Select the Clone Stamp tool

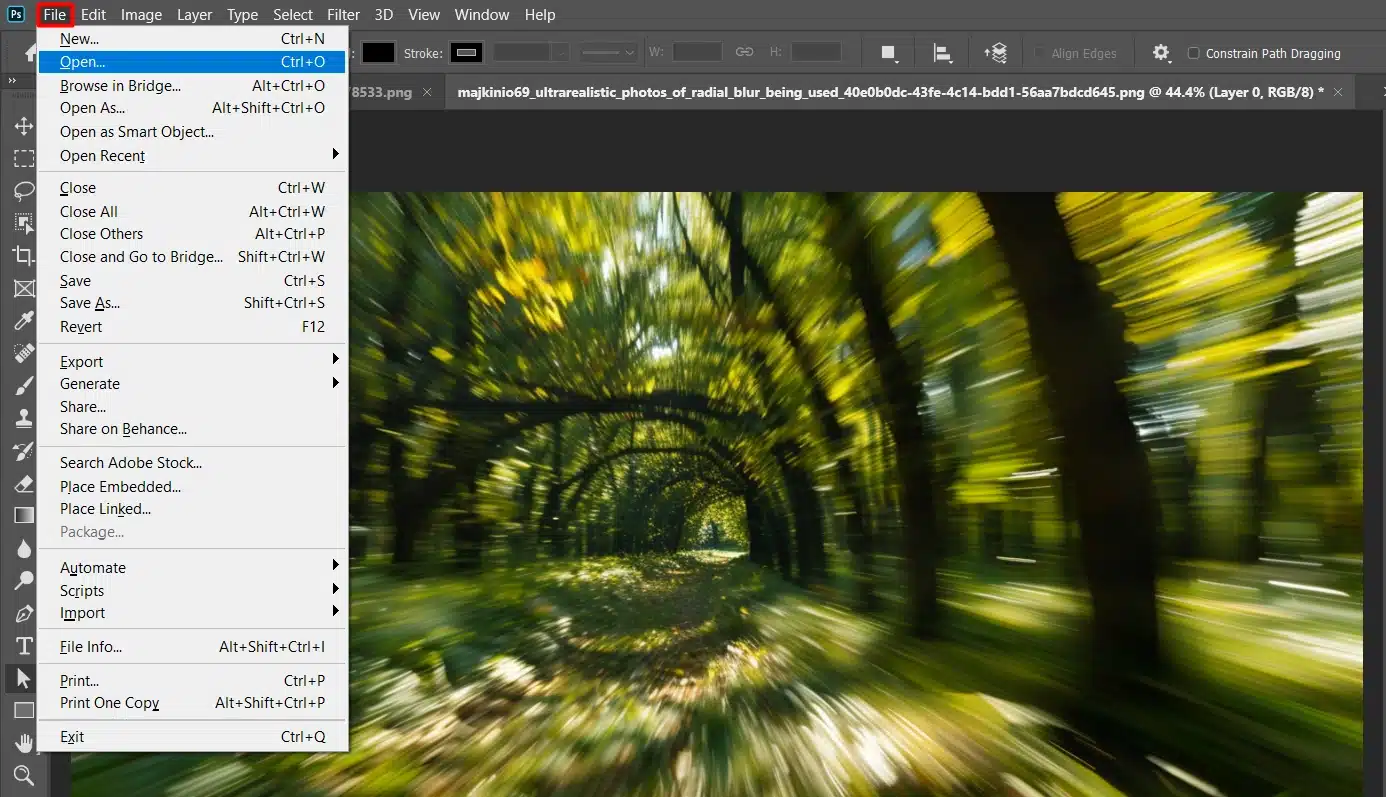(23, 418)
